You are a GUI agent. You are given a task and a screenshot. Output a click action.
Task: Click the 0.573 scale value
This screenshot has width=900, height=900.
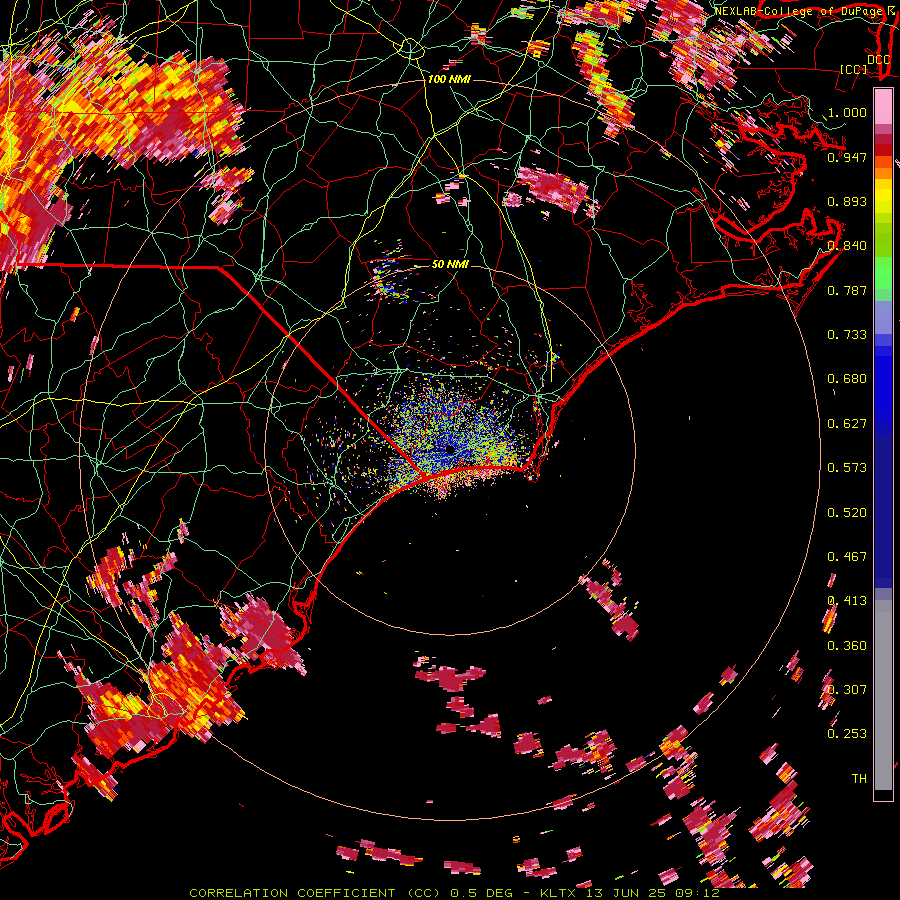[847, 468]
